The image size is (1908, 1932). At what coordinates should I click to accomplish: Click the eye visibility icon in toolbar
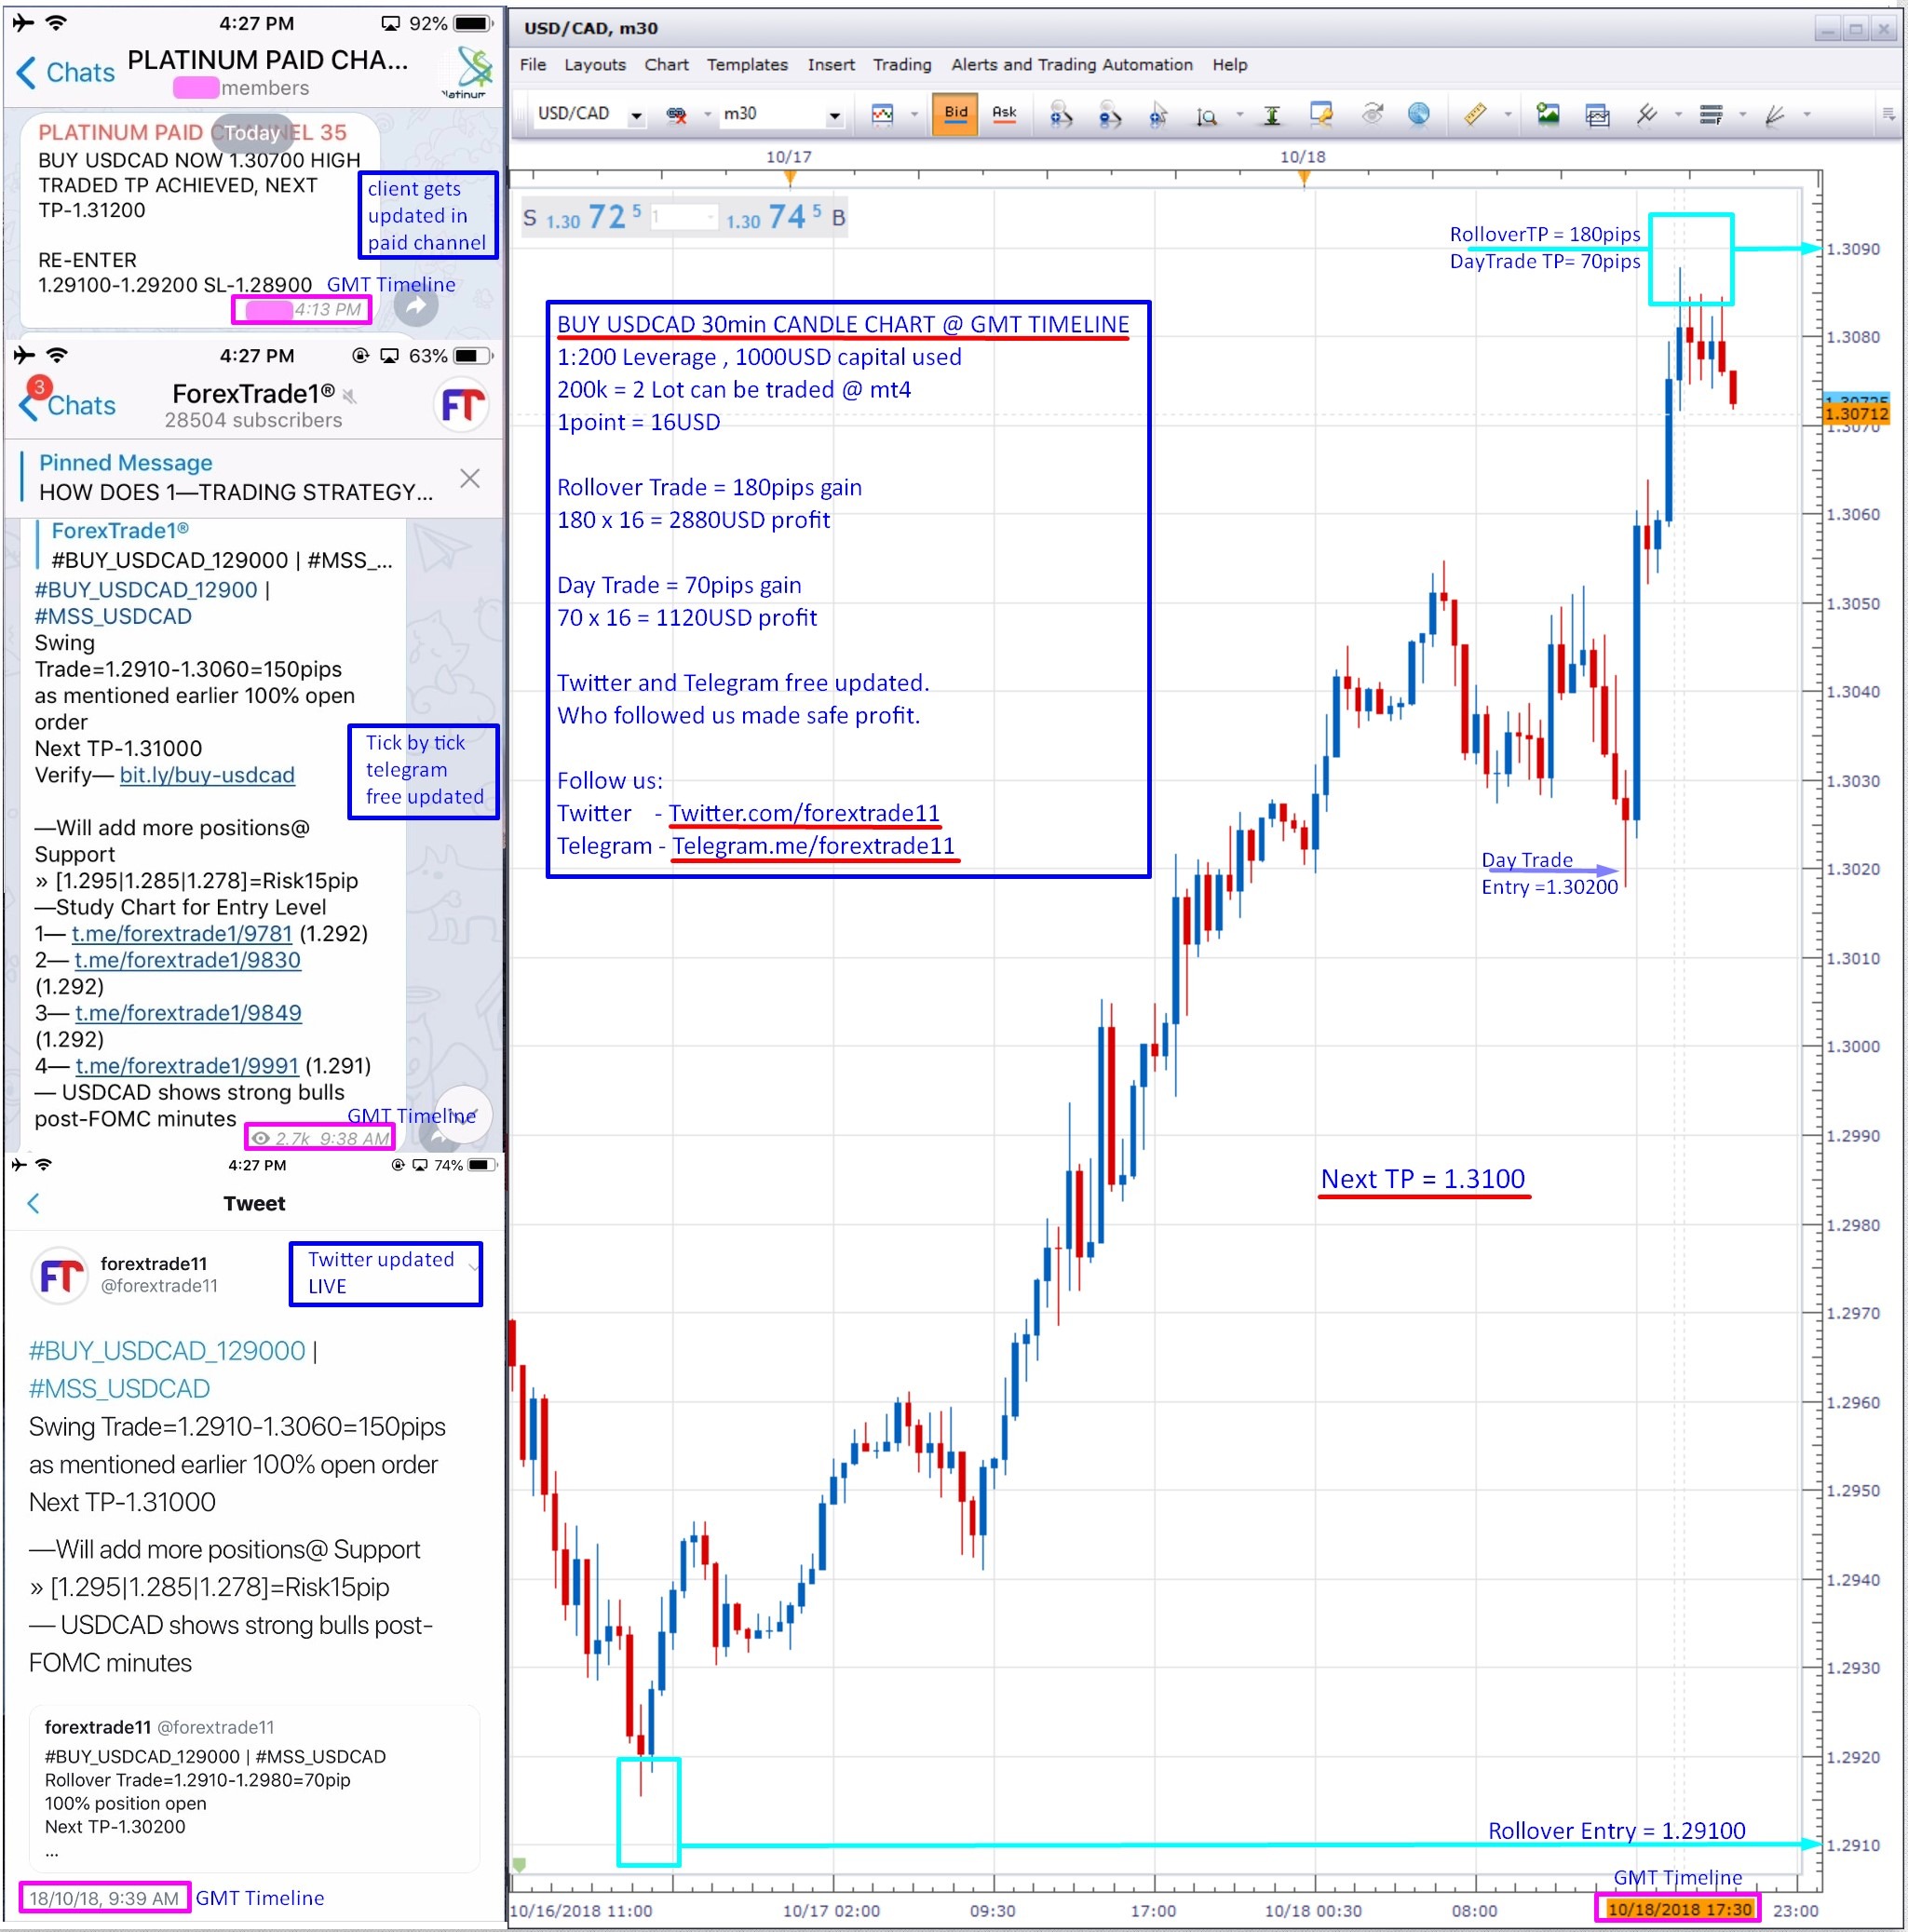[1372, 114]
